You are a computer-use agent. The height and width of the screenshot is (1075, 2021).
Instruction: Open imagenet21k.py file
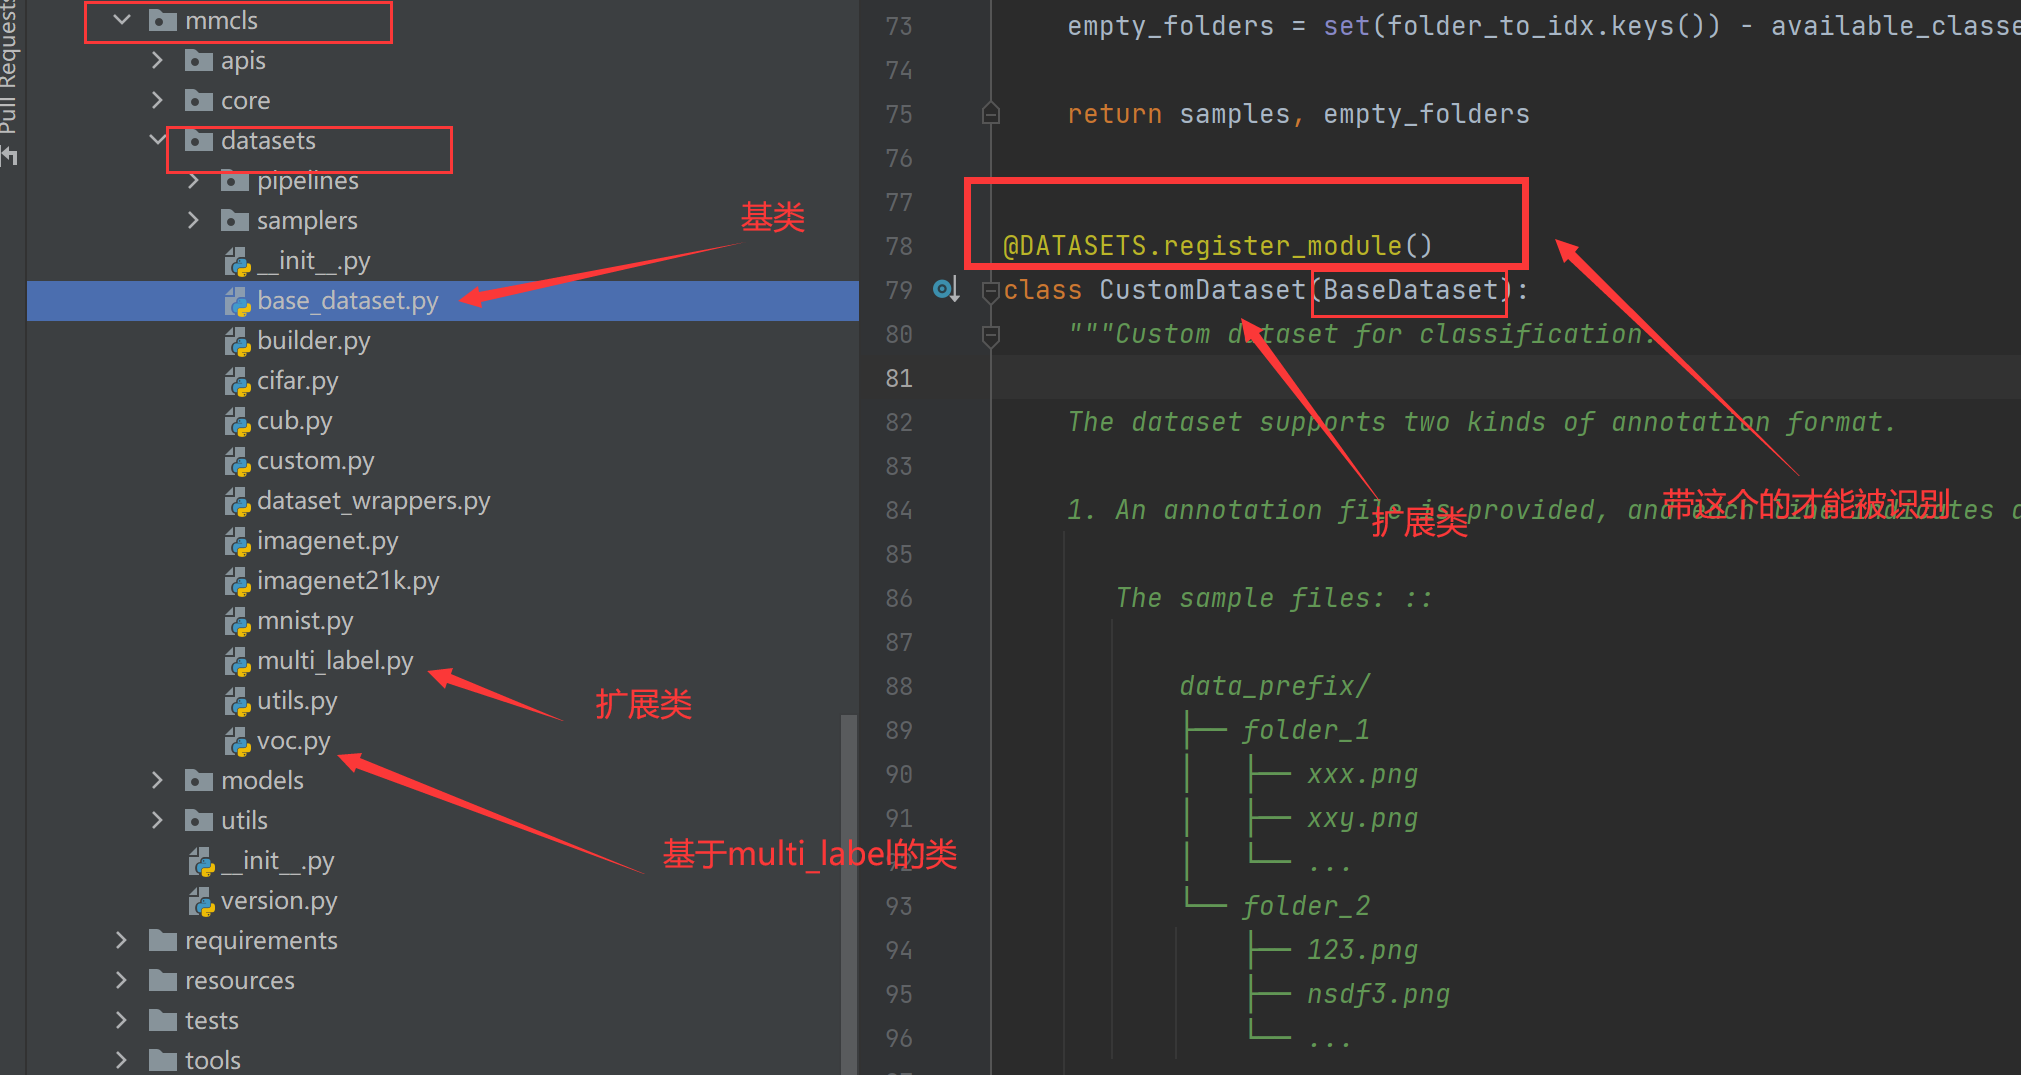click(348, 581)
